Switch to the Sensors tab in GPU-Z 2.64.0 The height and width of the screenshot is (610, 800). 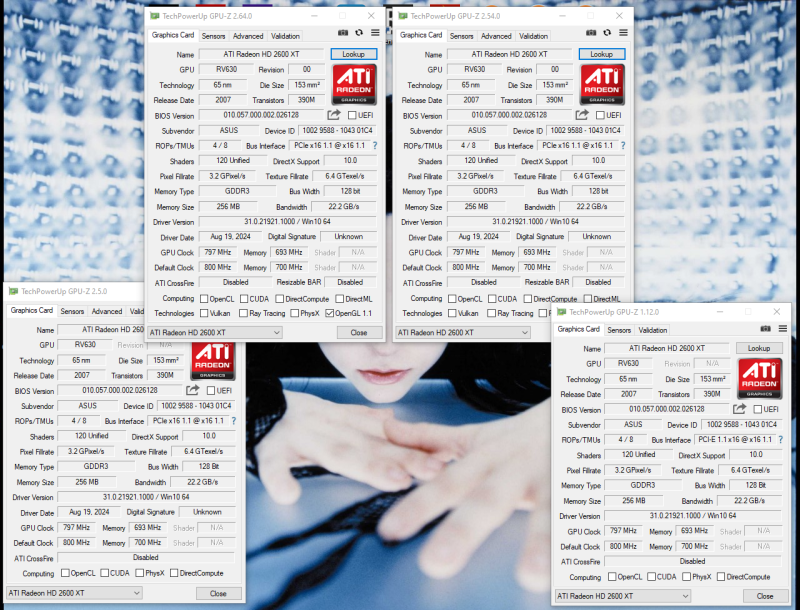click(x=213, y=36)
